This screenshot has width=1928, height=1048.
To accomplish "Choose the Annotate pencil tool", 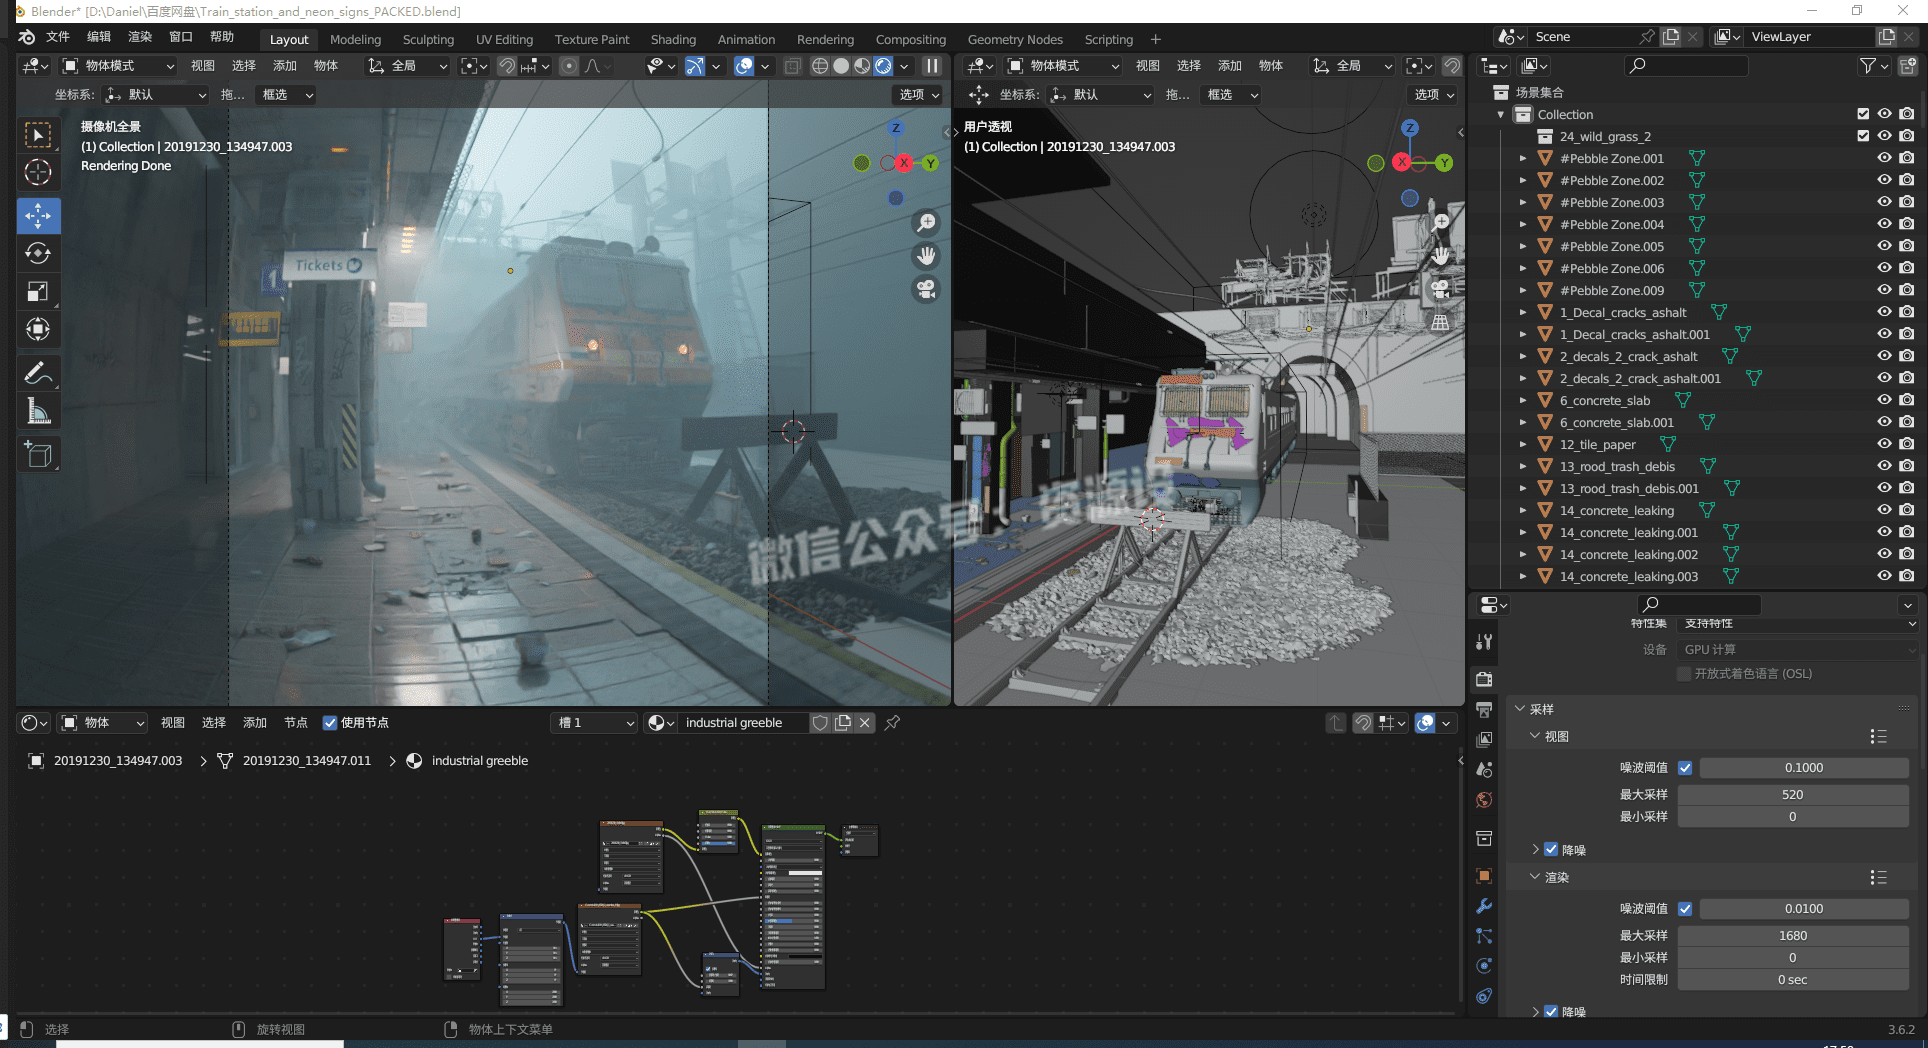I will [x=38, y=373].
